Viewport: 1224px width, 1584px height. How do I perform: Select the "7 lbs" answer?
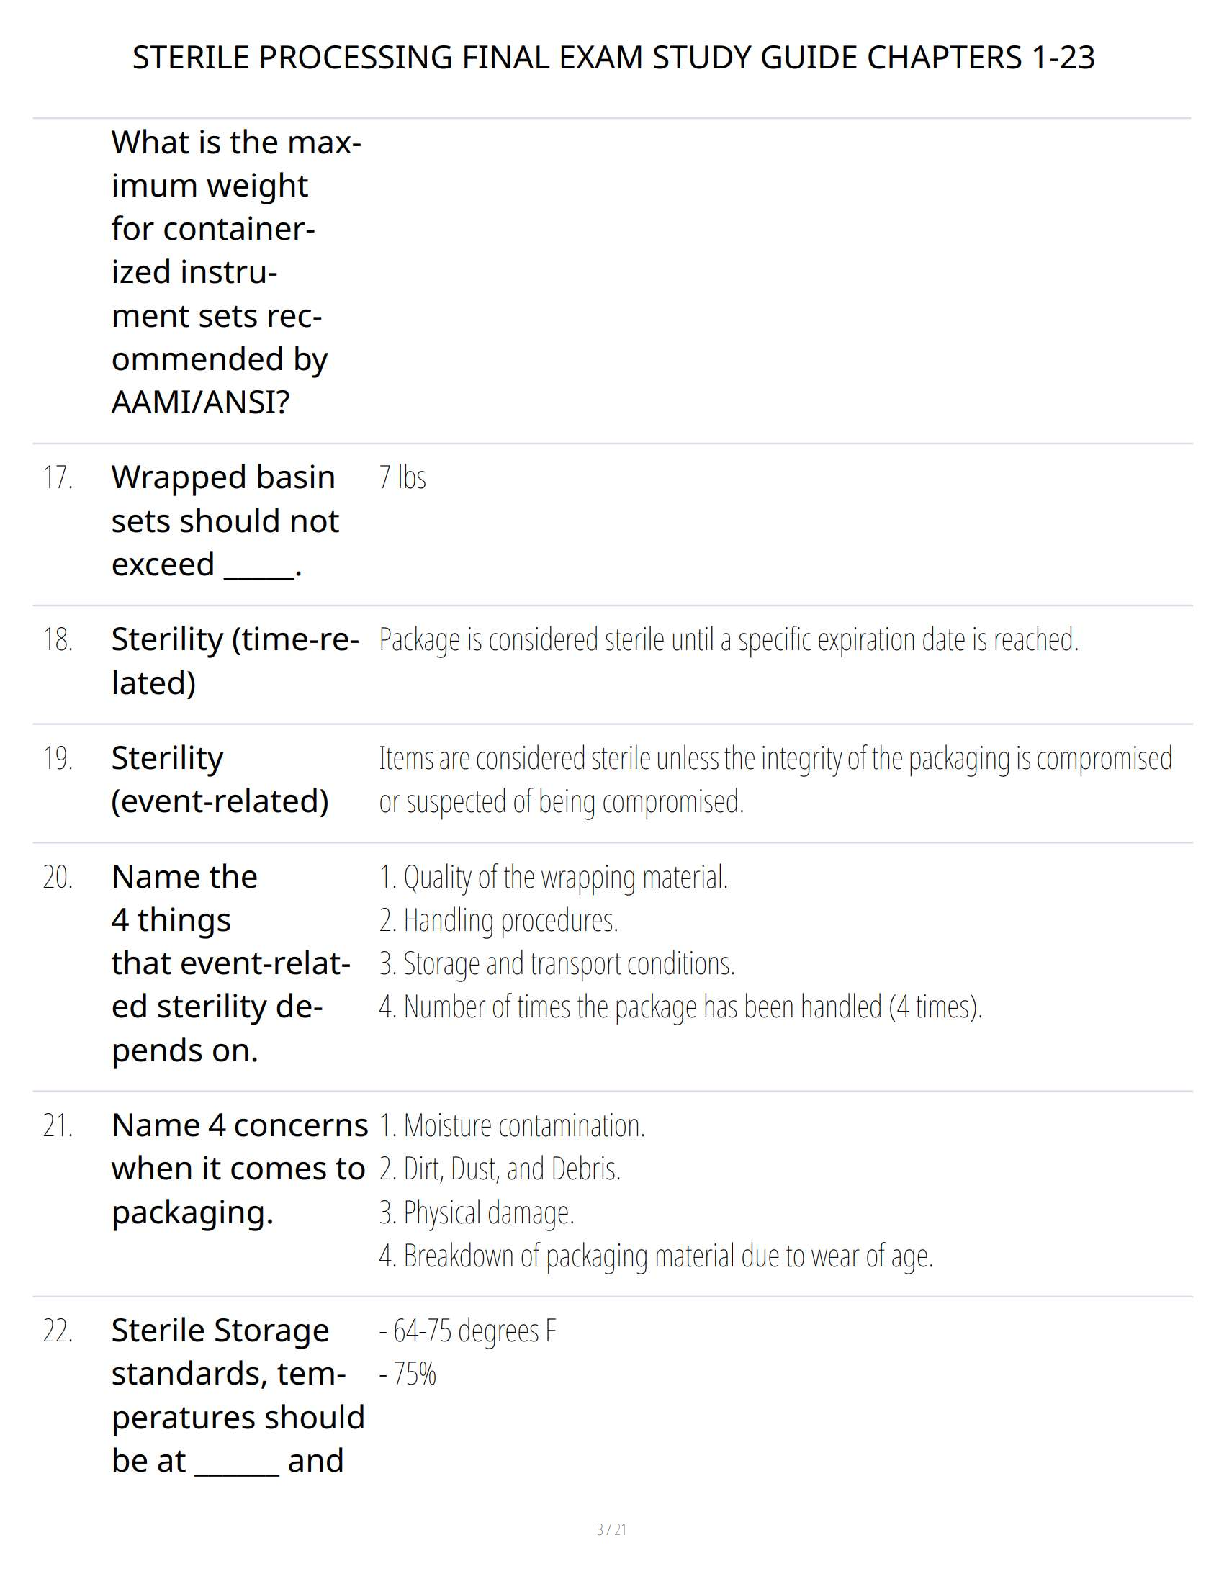(x=403, y=478)
